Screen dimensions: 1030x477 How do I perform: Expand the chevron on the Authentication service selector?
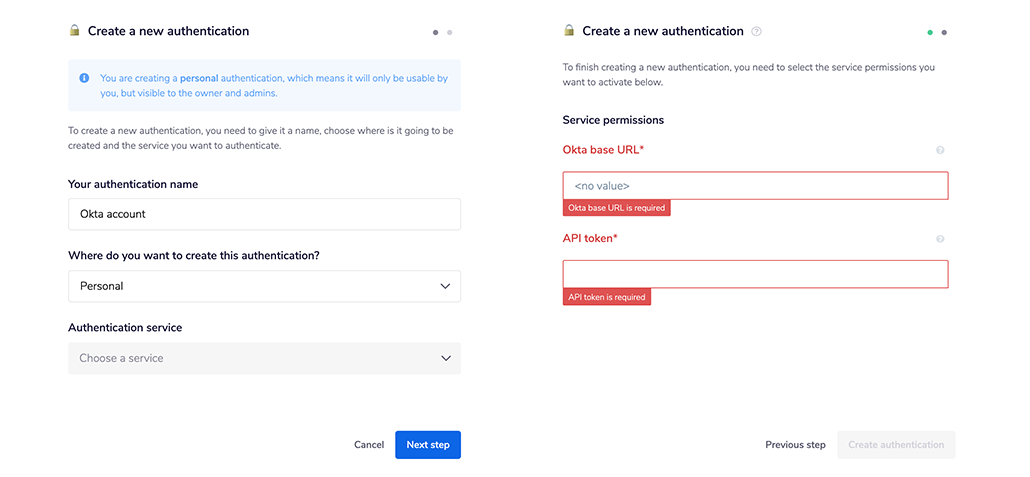(445, 358)
